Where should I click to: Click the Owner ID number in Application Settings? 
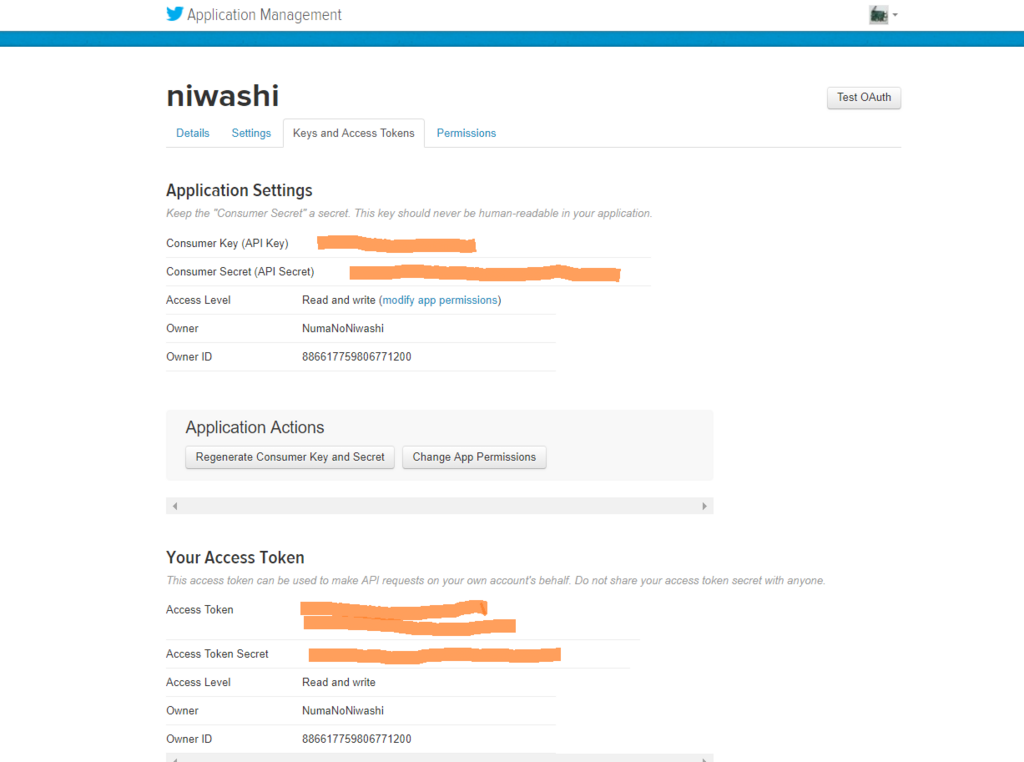tap(357, 357)
